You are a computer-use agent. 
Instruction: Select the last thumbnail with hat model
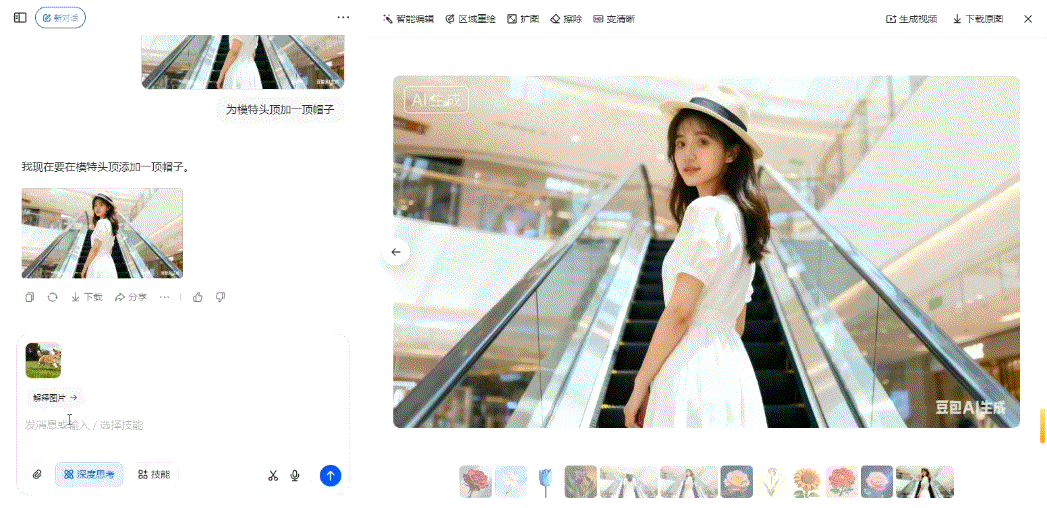925,482
